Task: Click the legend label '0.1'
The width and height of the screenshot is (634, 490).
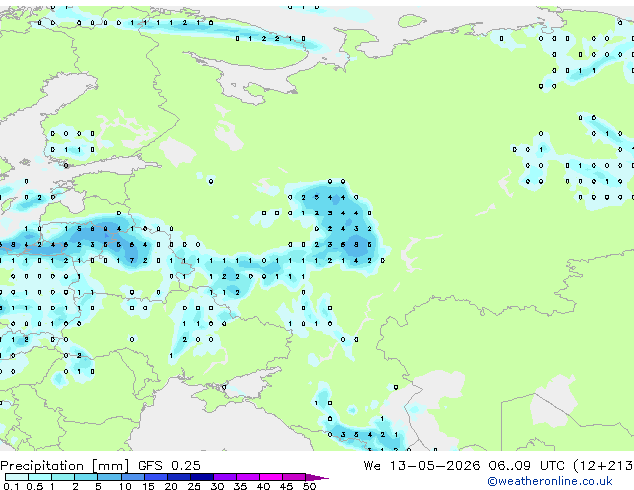Action: pos(11,486)
